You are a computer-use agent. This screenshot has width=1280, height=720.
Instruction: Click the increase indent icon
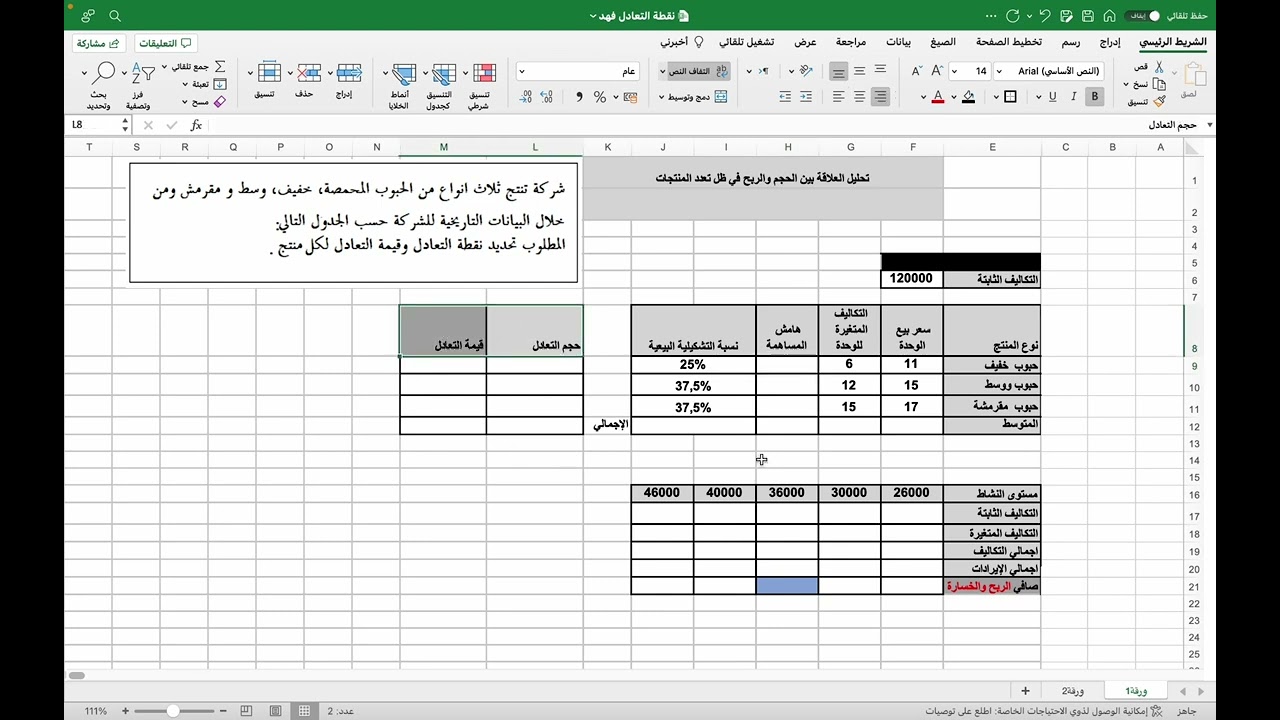pos(806,97)
